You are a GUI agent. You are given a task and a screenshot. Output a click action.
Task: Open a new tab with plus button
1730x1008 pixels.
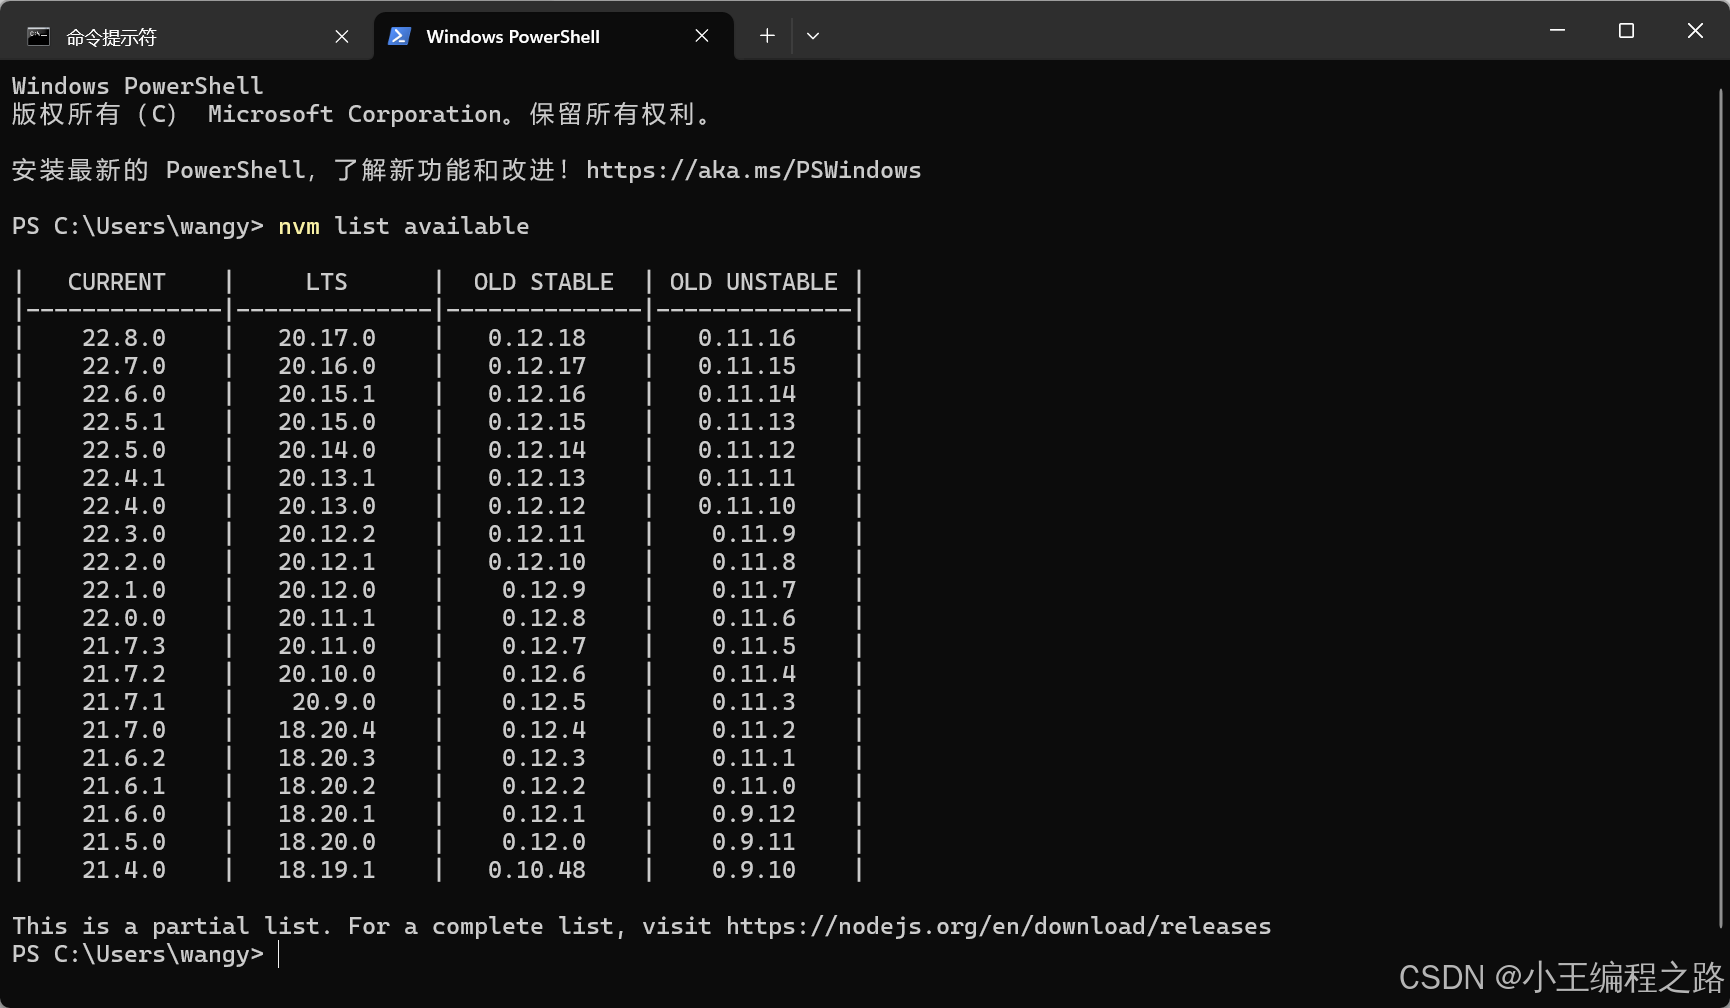[767, 36]
